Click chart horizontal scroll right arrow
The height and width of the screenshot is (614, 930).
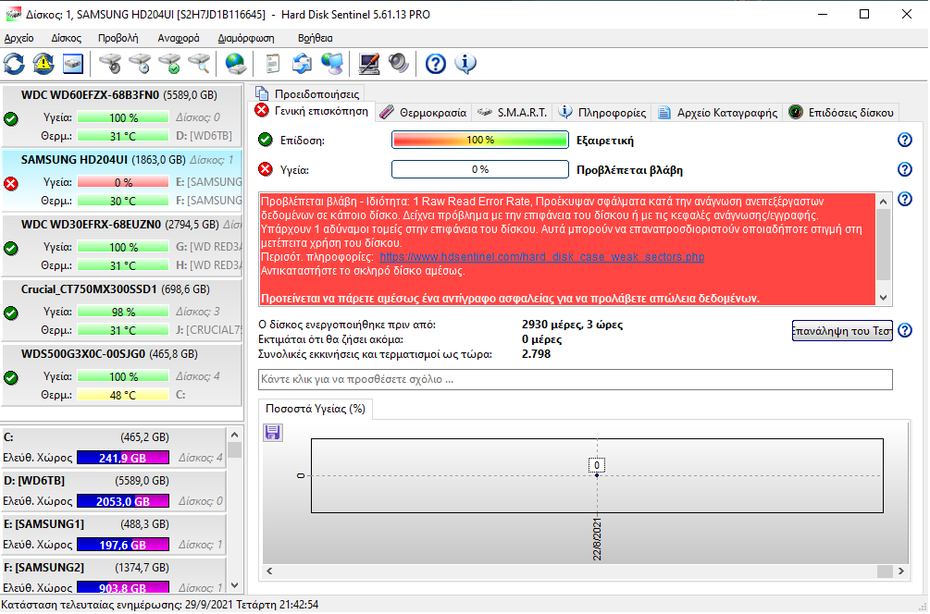[x=901, y=571]
